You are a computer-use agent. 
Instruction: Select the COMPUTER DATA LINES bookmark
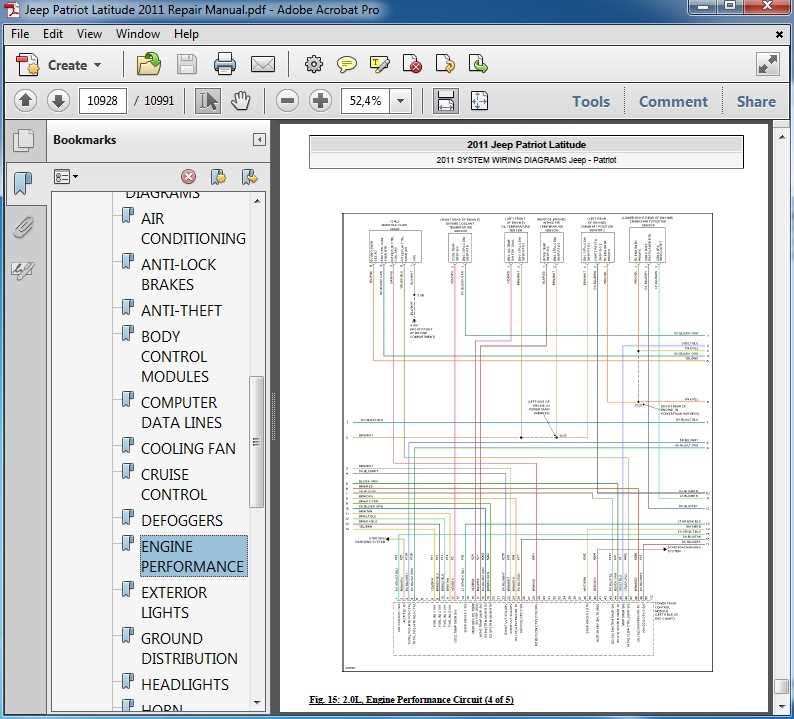(x=181, y=412)
